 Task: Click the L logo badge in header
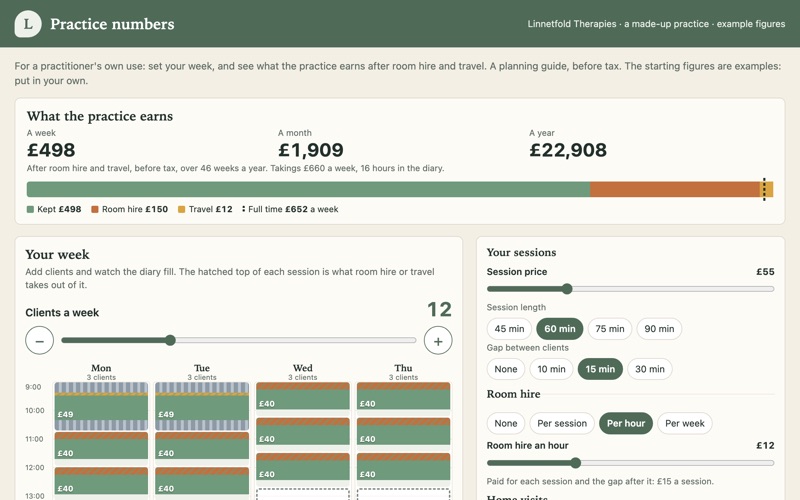(x=28, y=23)
